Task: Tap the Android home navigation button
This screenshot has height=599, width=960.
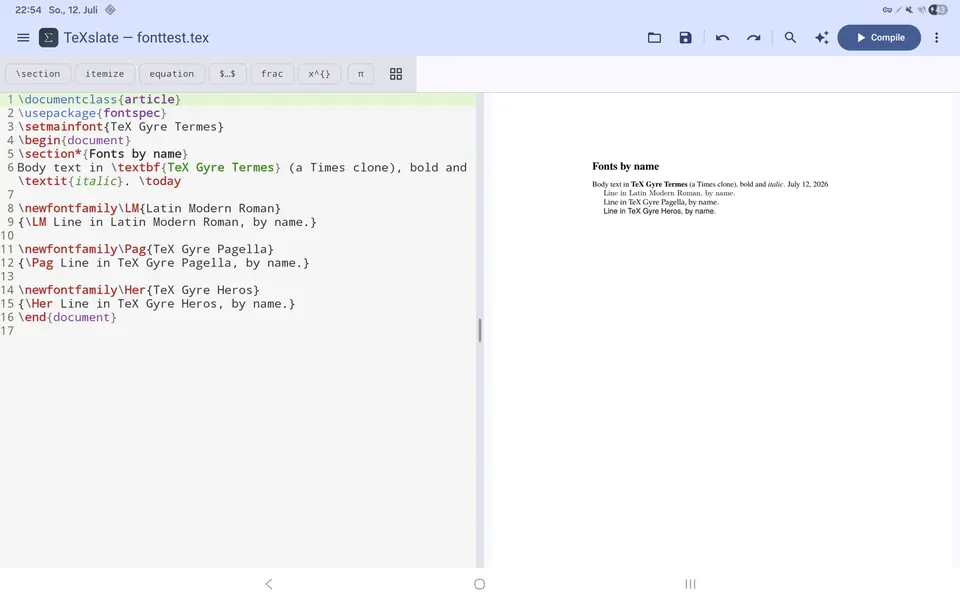Action: pos(479,584)
